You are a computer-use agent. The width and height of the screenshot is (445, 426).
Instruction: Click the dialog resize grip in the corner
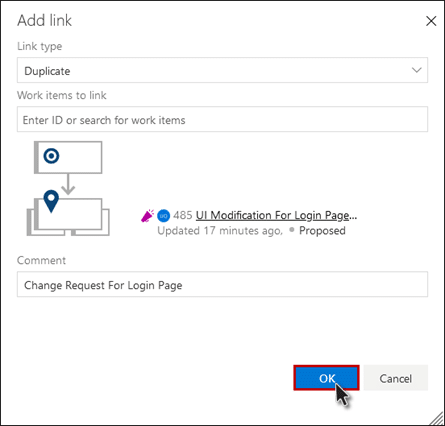436,418
